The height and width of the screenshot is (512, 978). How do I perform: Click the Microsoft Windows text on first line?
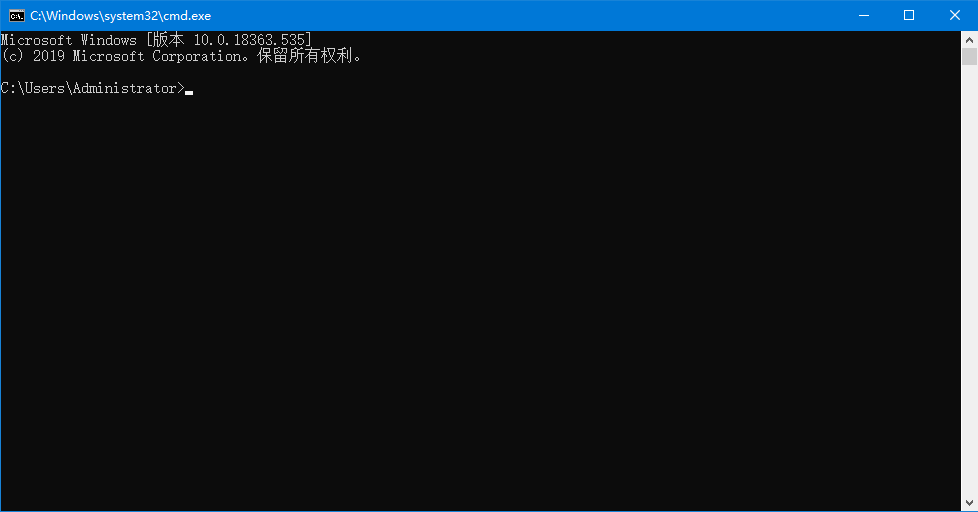click(69, 40)
